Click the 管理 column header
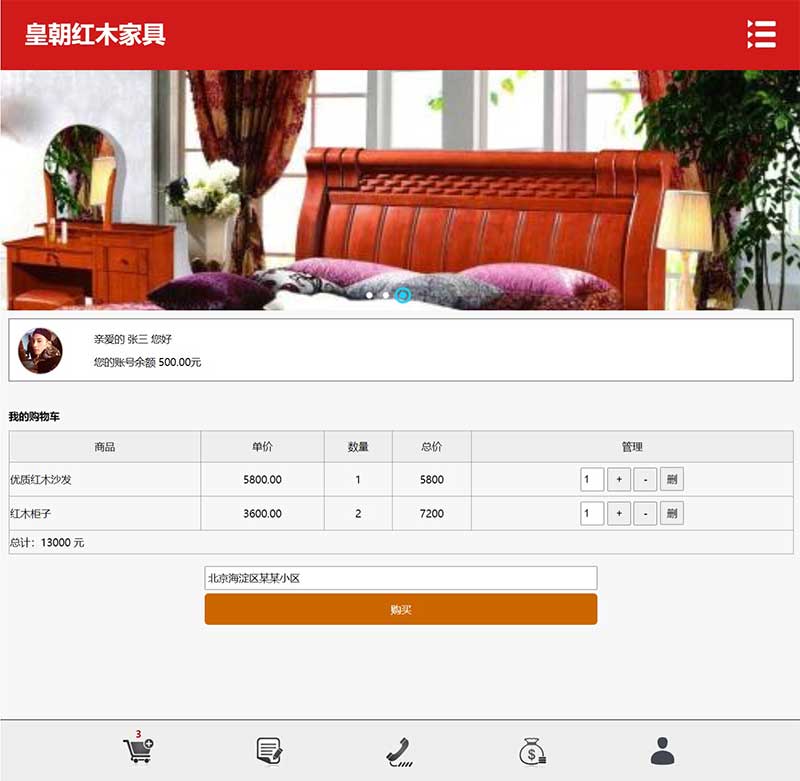The height and width of the screenshot is (781, 800). pos(632,447)
